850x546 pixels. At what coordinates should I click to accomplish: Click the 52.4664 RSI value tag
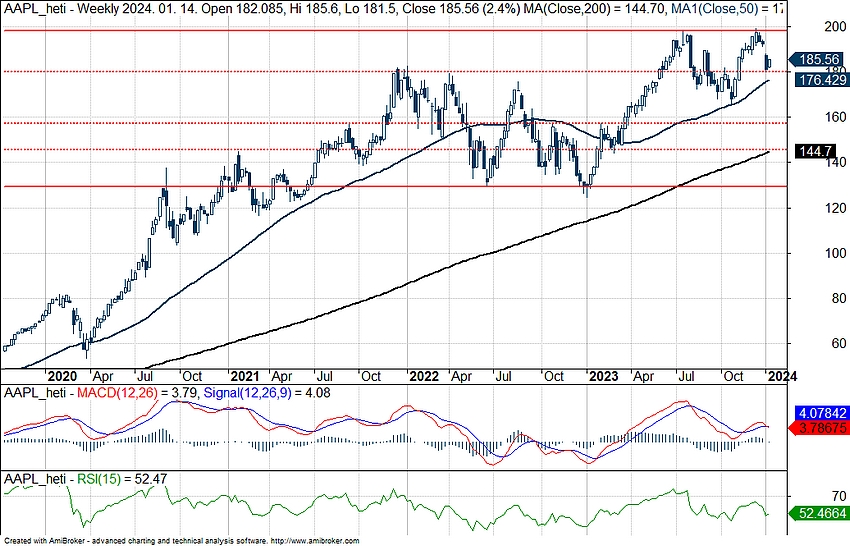[x=818, y=512]
